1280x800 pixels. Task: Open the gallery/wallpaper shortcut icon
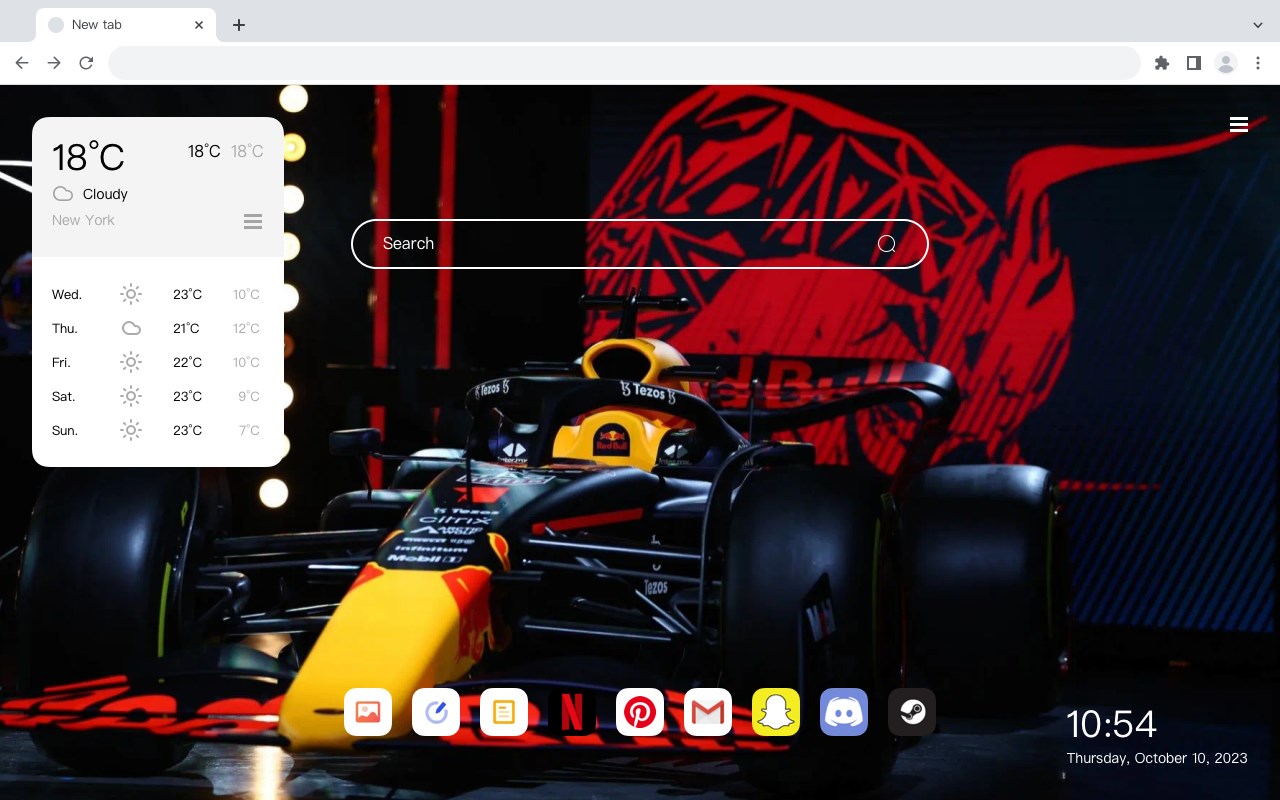click(368, 712)
